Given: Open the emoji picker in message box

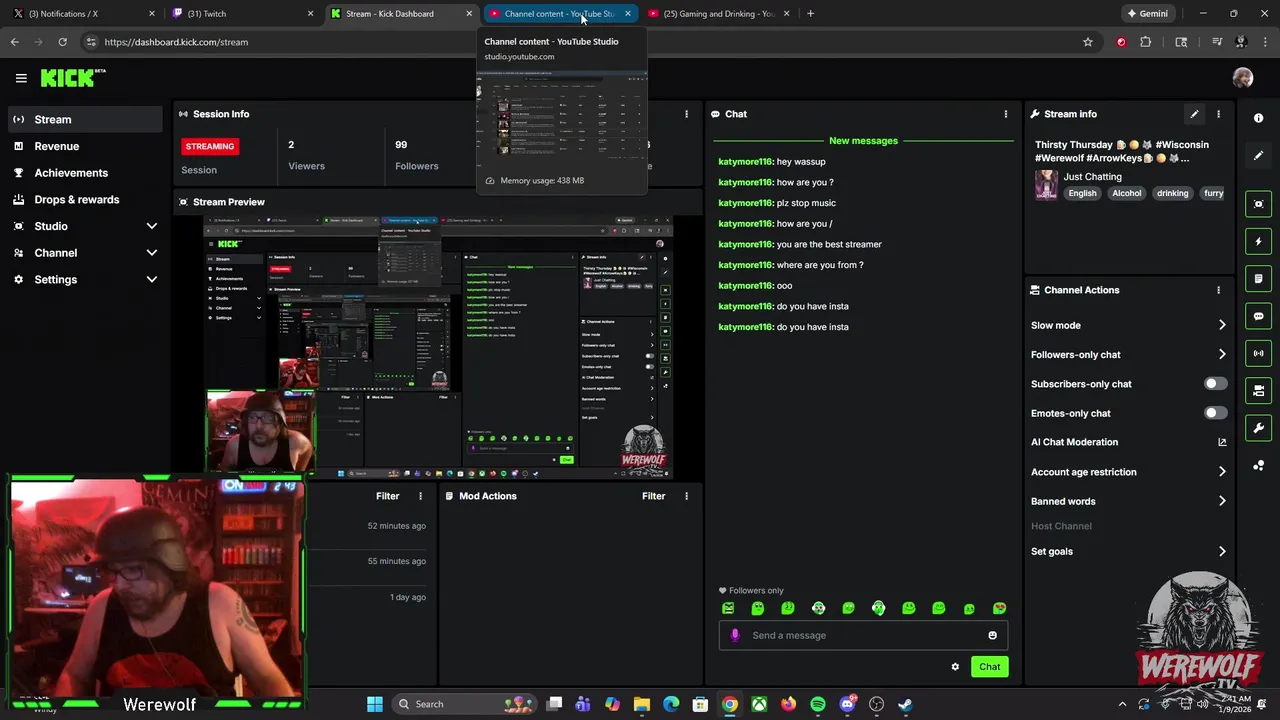Looking at the screenshot, I should [992, 635].
